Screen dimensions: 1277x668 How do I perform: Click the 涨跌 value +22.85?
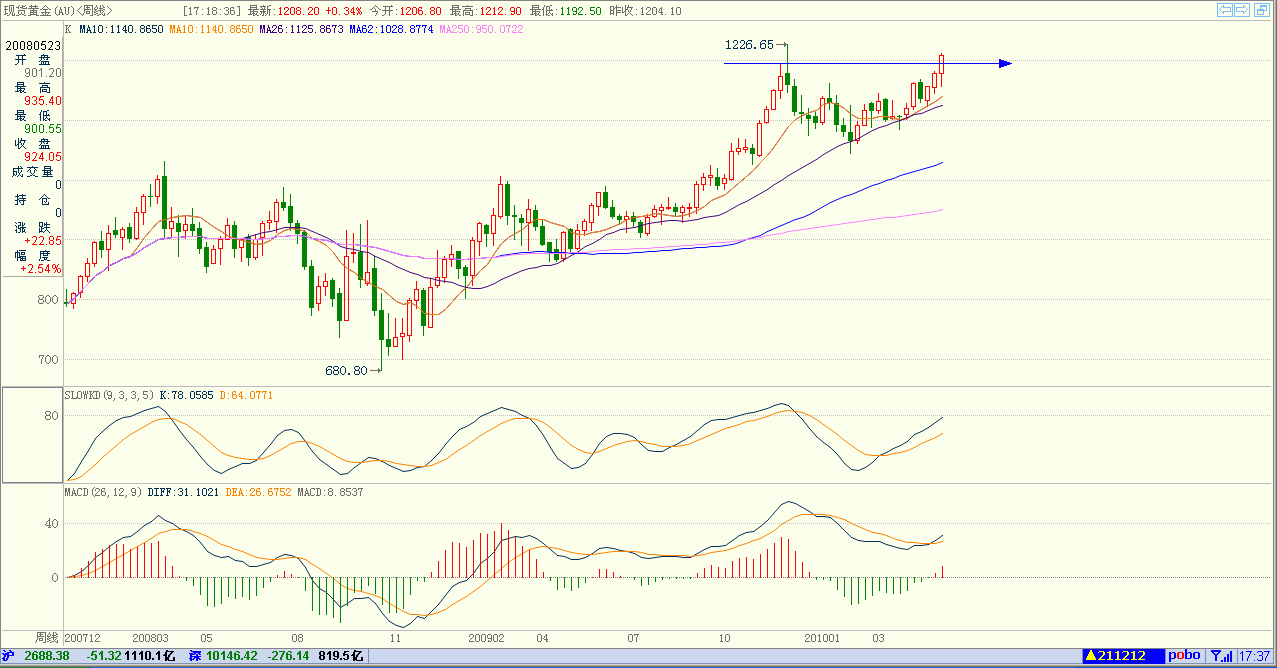pyautogui.click(x=43, y=241)
